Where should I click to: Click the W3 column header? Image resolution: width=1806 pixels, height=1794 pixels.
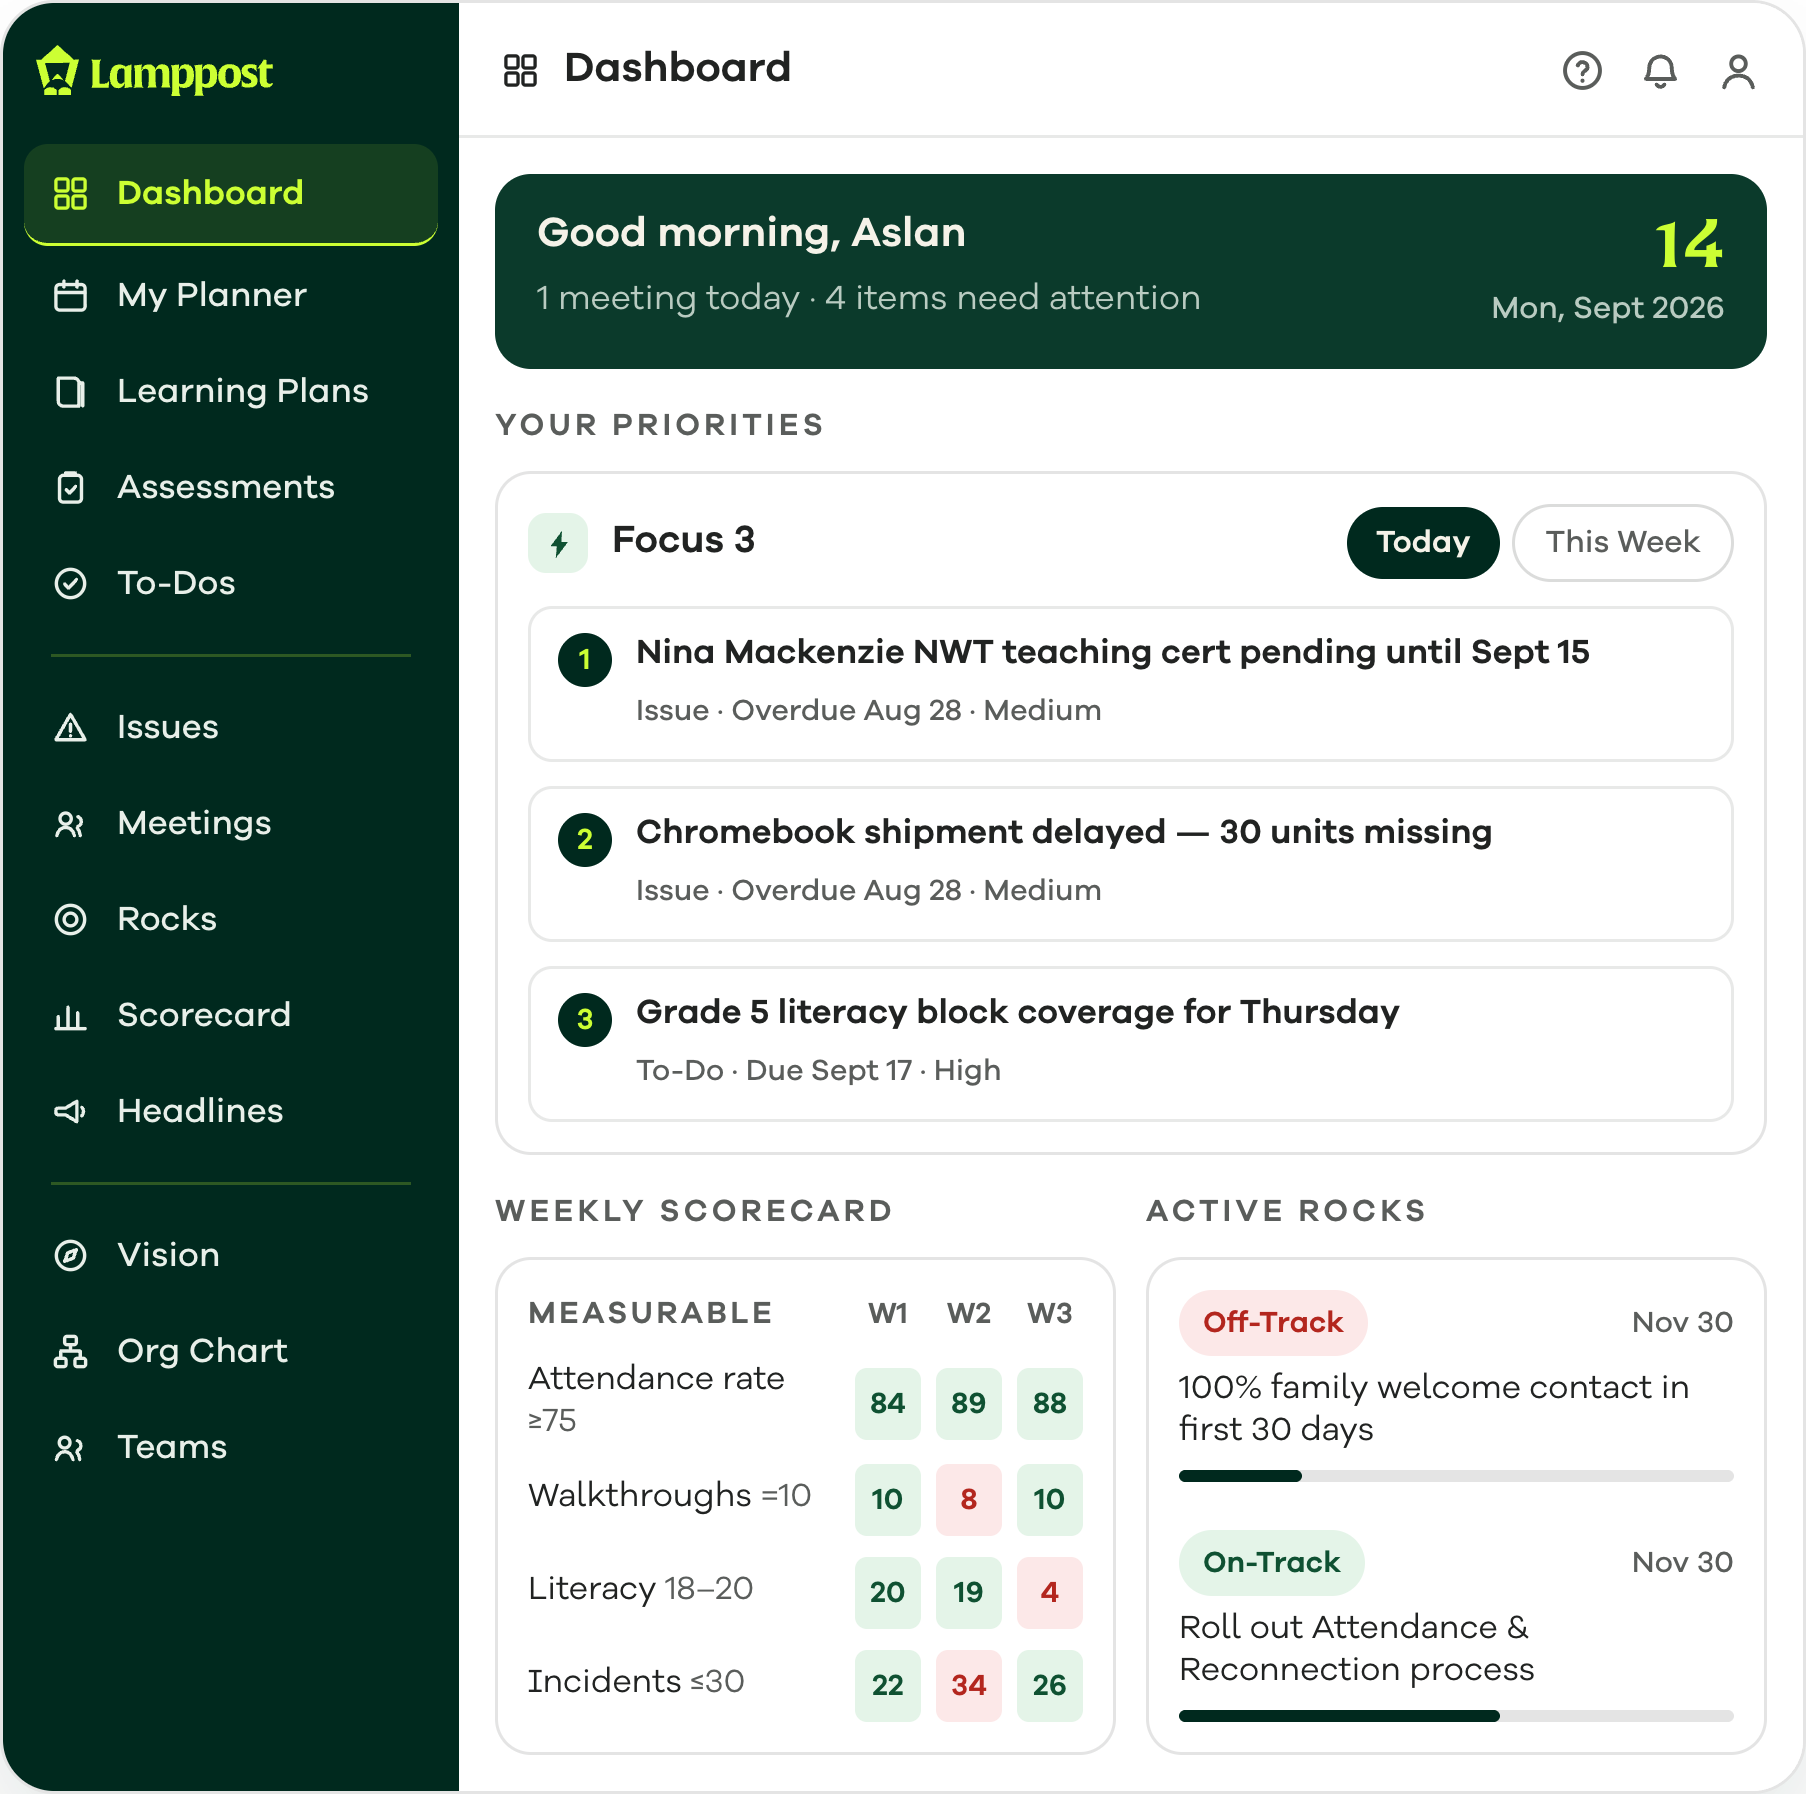click(1049, 1313)
